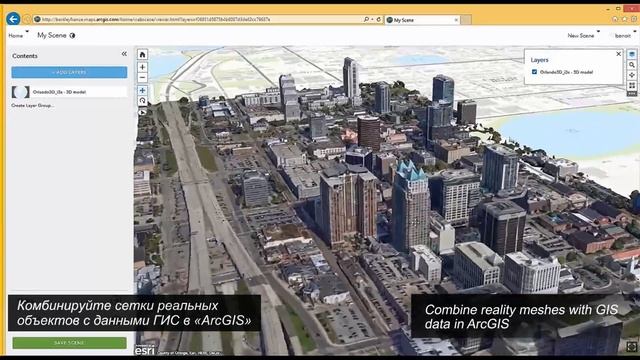Open a new blank browser tab
The width and height of the screenshot is (640, 360).
[x=466, y=20]
